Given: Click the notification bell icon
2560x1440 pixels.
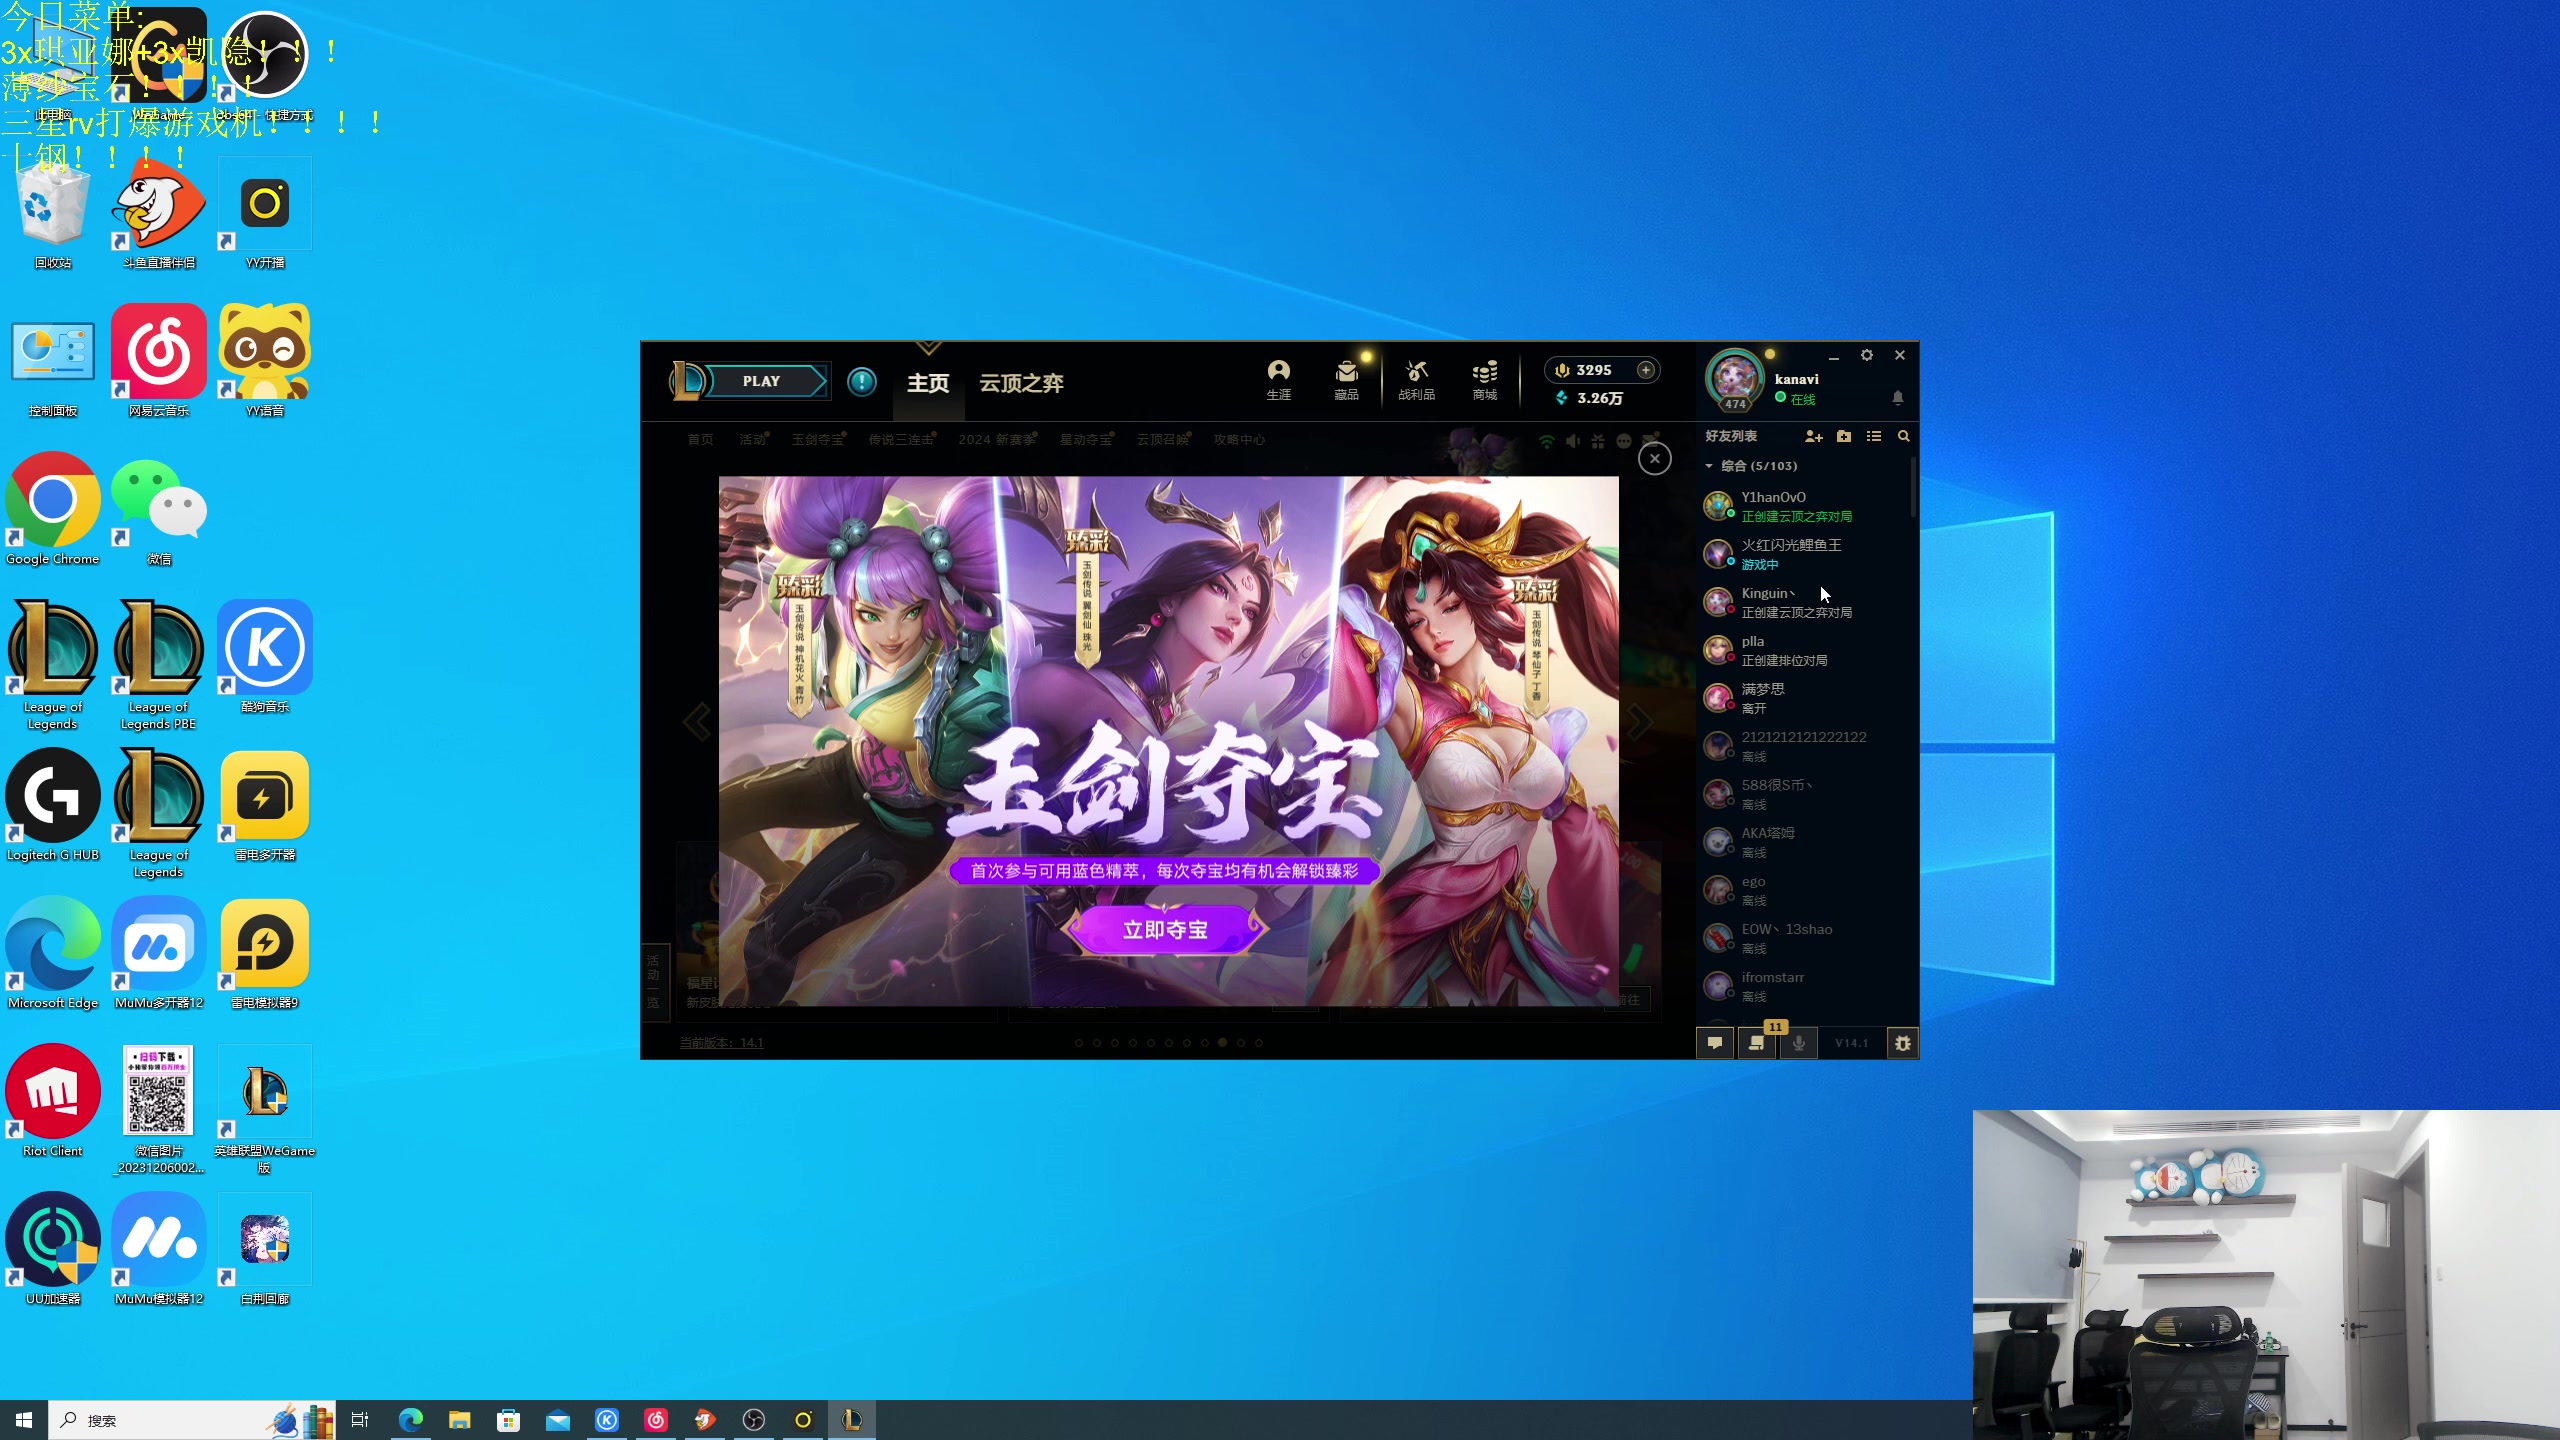Looking at the screenshot, I should 1897,398.
